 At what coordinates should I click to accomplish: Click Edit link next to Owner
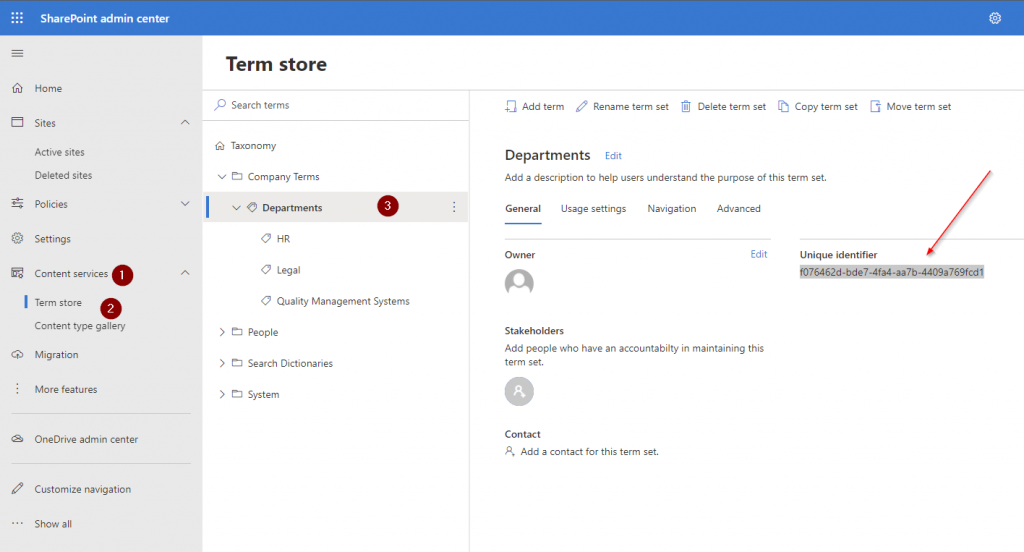[758, 255]
